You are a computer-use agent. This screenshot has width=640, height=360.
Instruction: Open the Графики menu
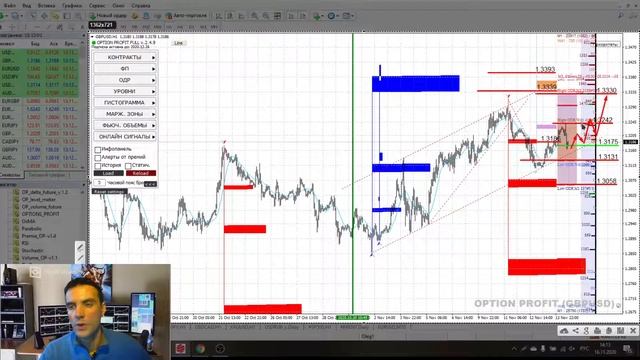tap(72, 6)
